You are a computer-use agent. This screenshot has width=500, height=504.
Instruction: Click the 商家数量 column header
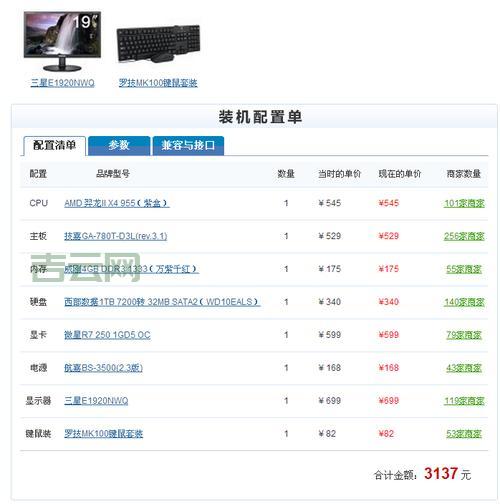coord(464,174)
